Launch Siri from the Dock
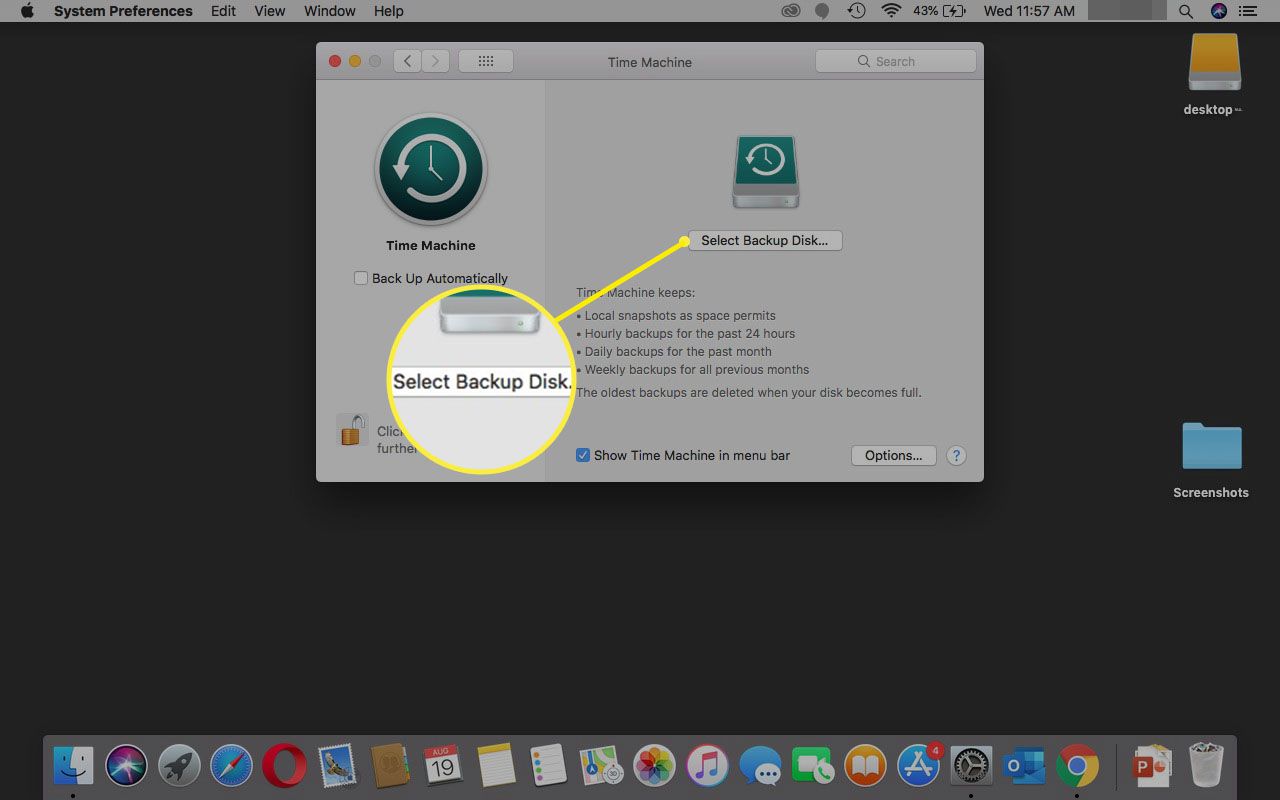The height and width of the screenshot is (800, 1280). [127, 767]
